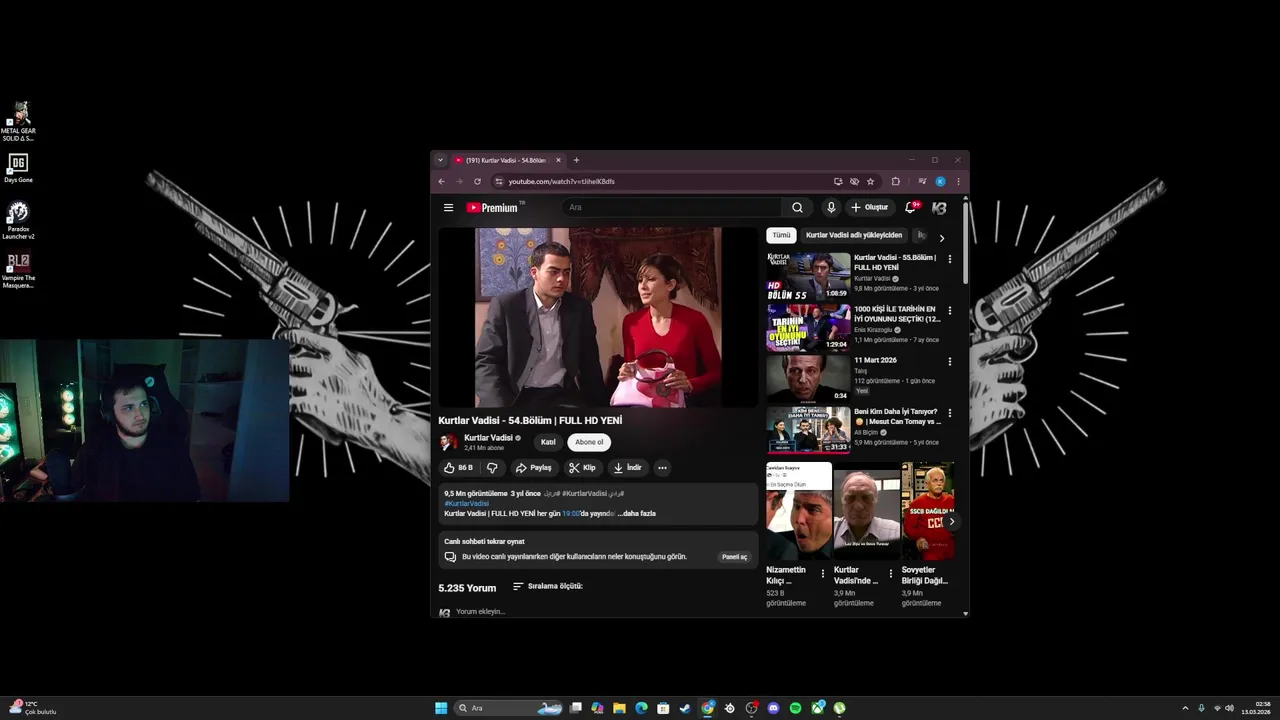Open Kurtlar Vadisi 55.Bölüm video thumbnail
This screenshot has height=720, width=1280.
click(x=808, y=275)
